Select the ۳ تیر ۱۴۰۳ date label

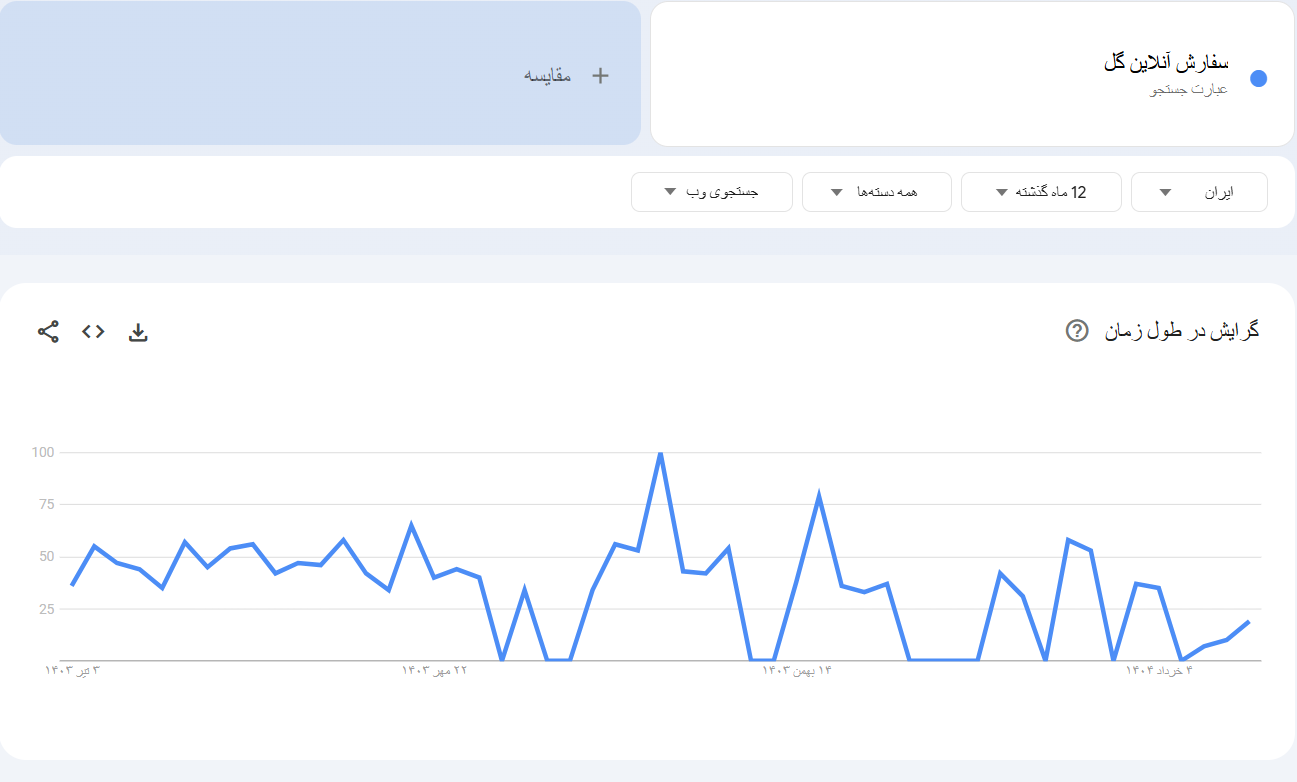coord(73,670)
